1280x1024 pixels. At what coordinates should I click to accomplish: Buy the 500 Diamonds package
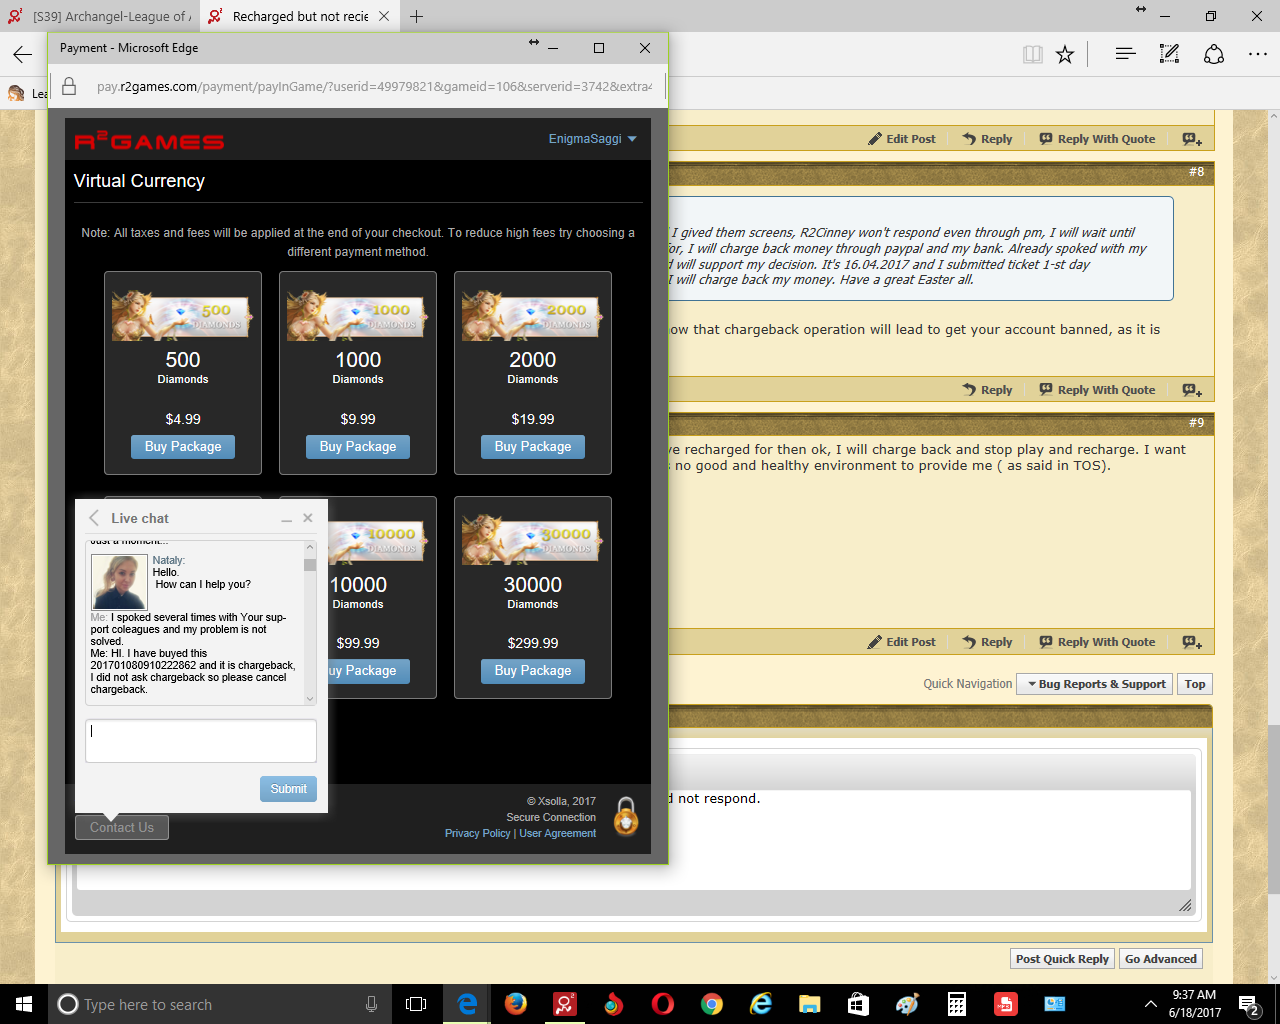tap(183, 447)
